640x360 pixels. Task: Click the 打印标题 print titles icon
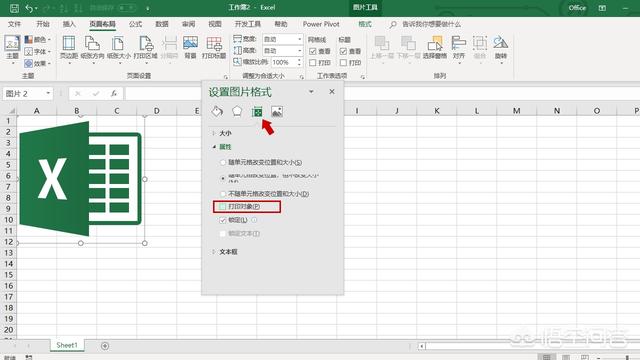(214, 42)
